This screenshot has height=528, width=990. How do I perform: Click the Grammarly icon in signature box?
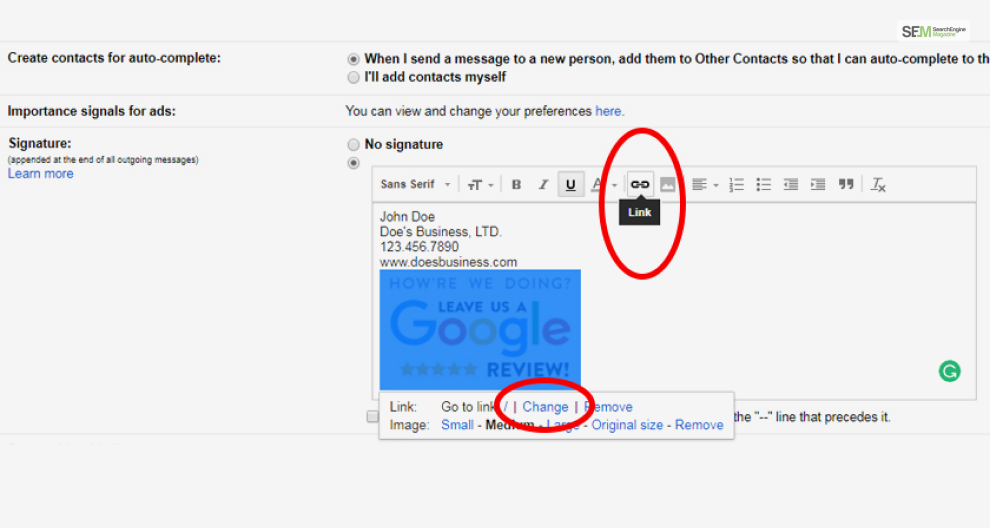click(949, 371)
